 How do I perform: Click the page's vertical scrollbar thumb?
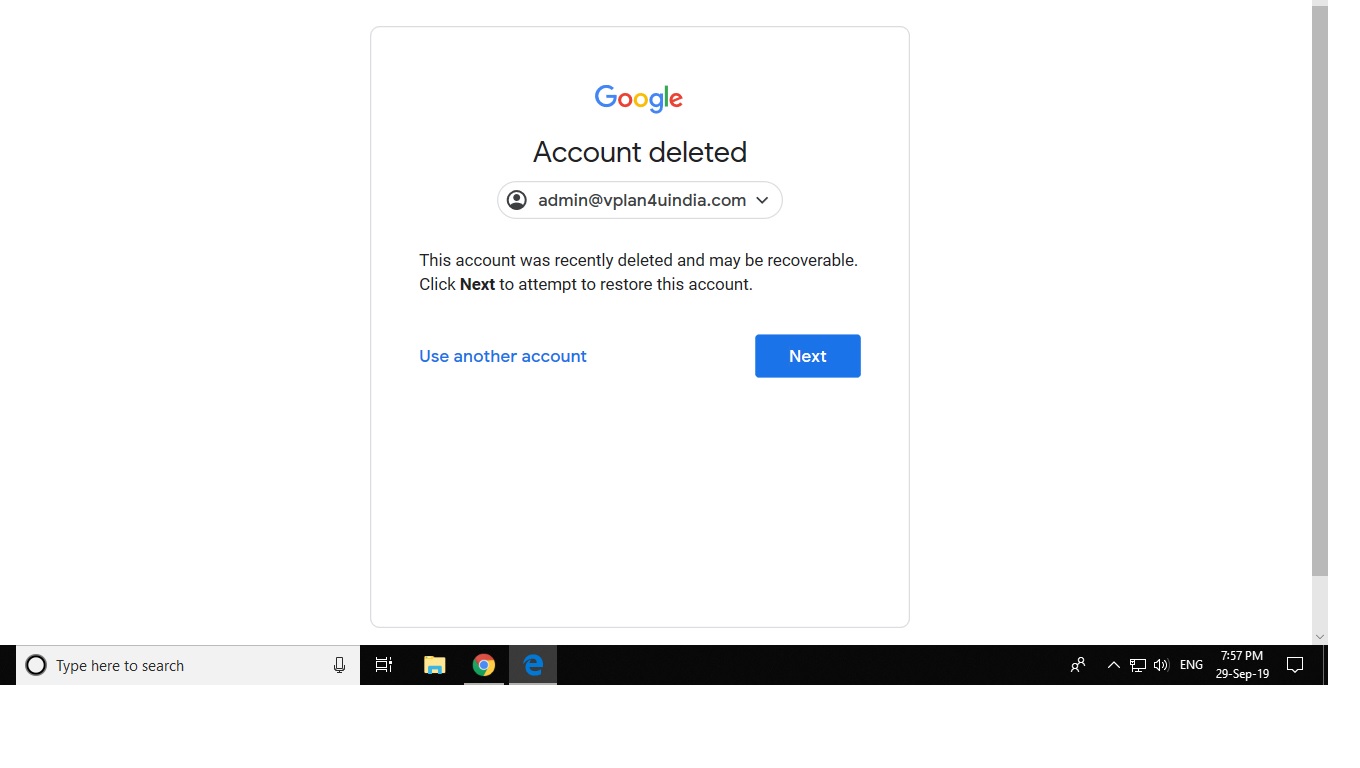pos(1320,292)
